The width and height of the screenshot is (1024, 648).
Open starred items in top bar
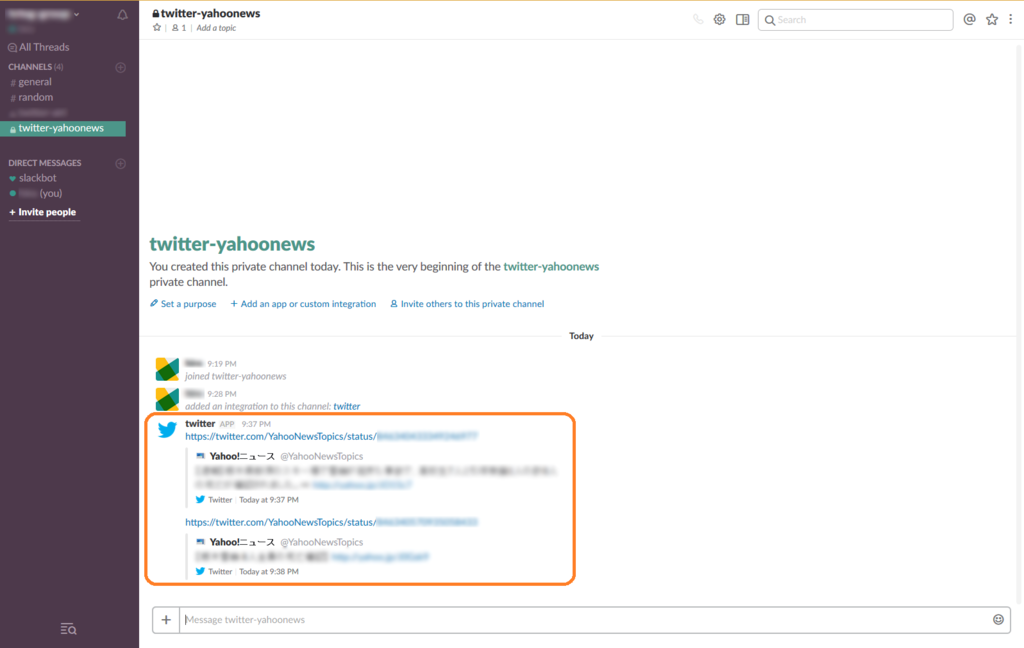pyautogui.click(x=992, y=20)
